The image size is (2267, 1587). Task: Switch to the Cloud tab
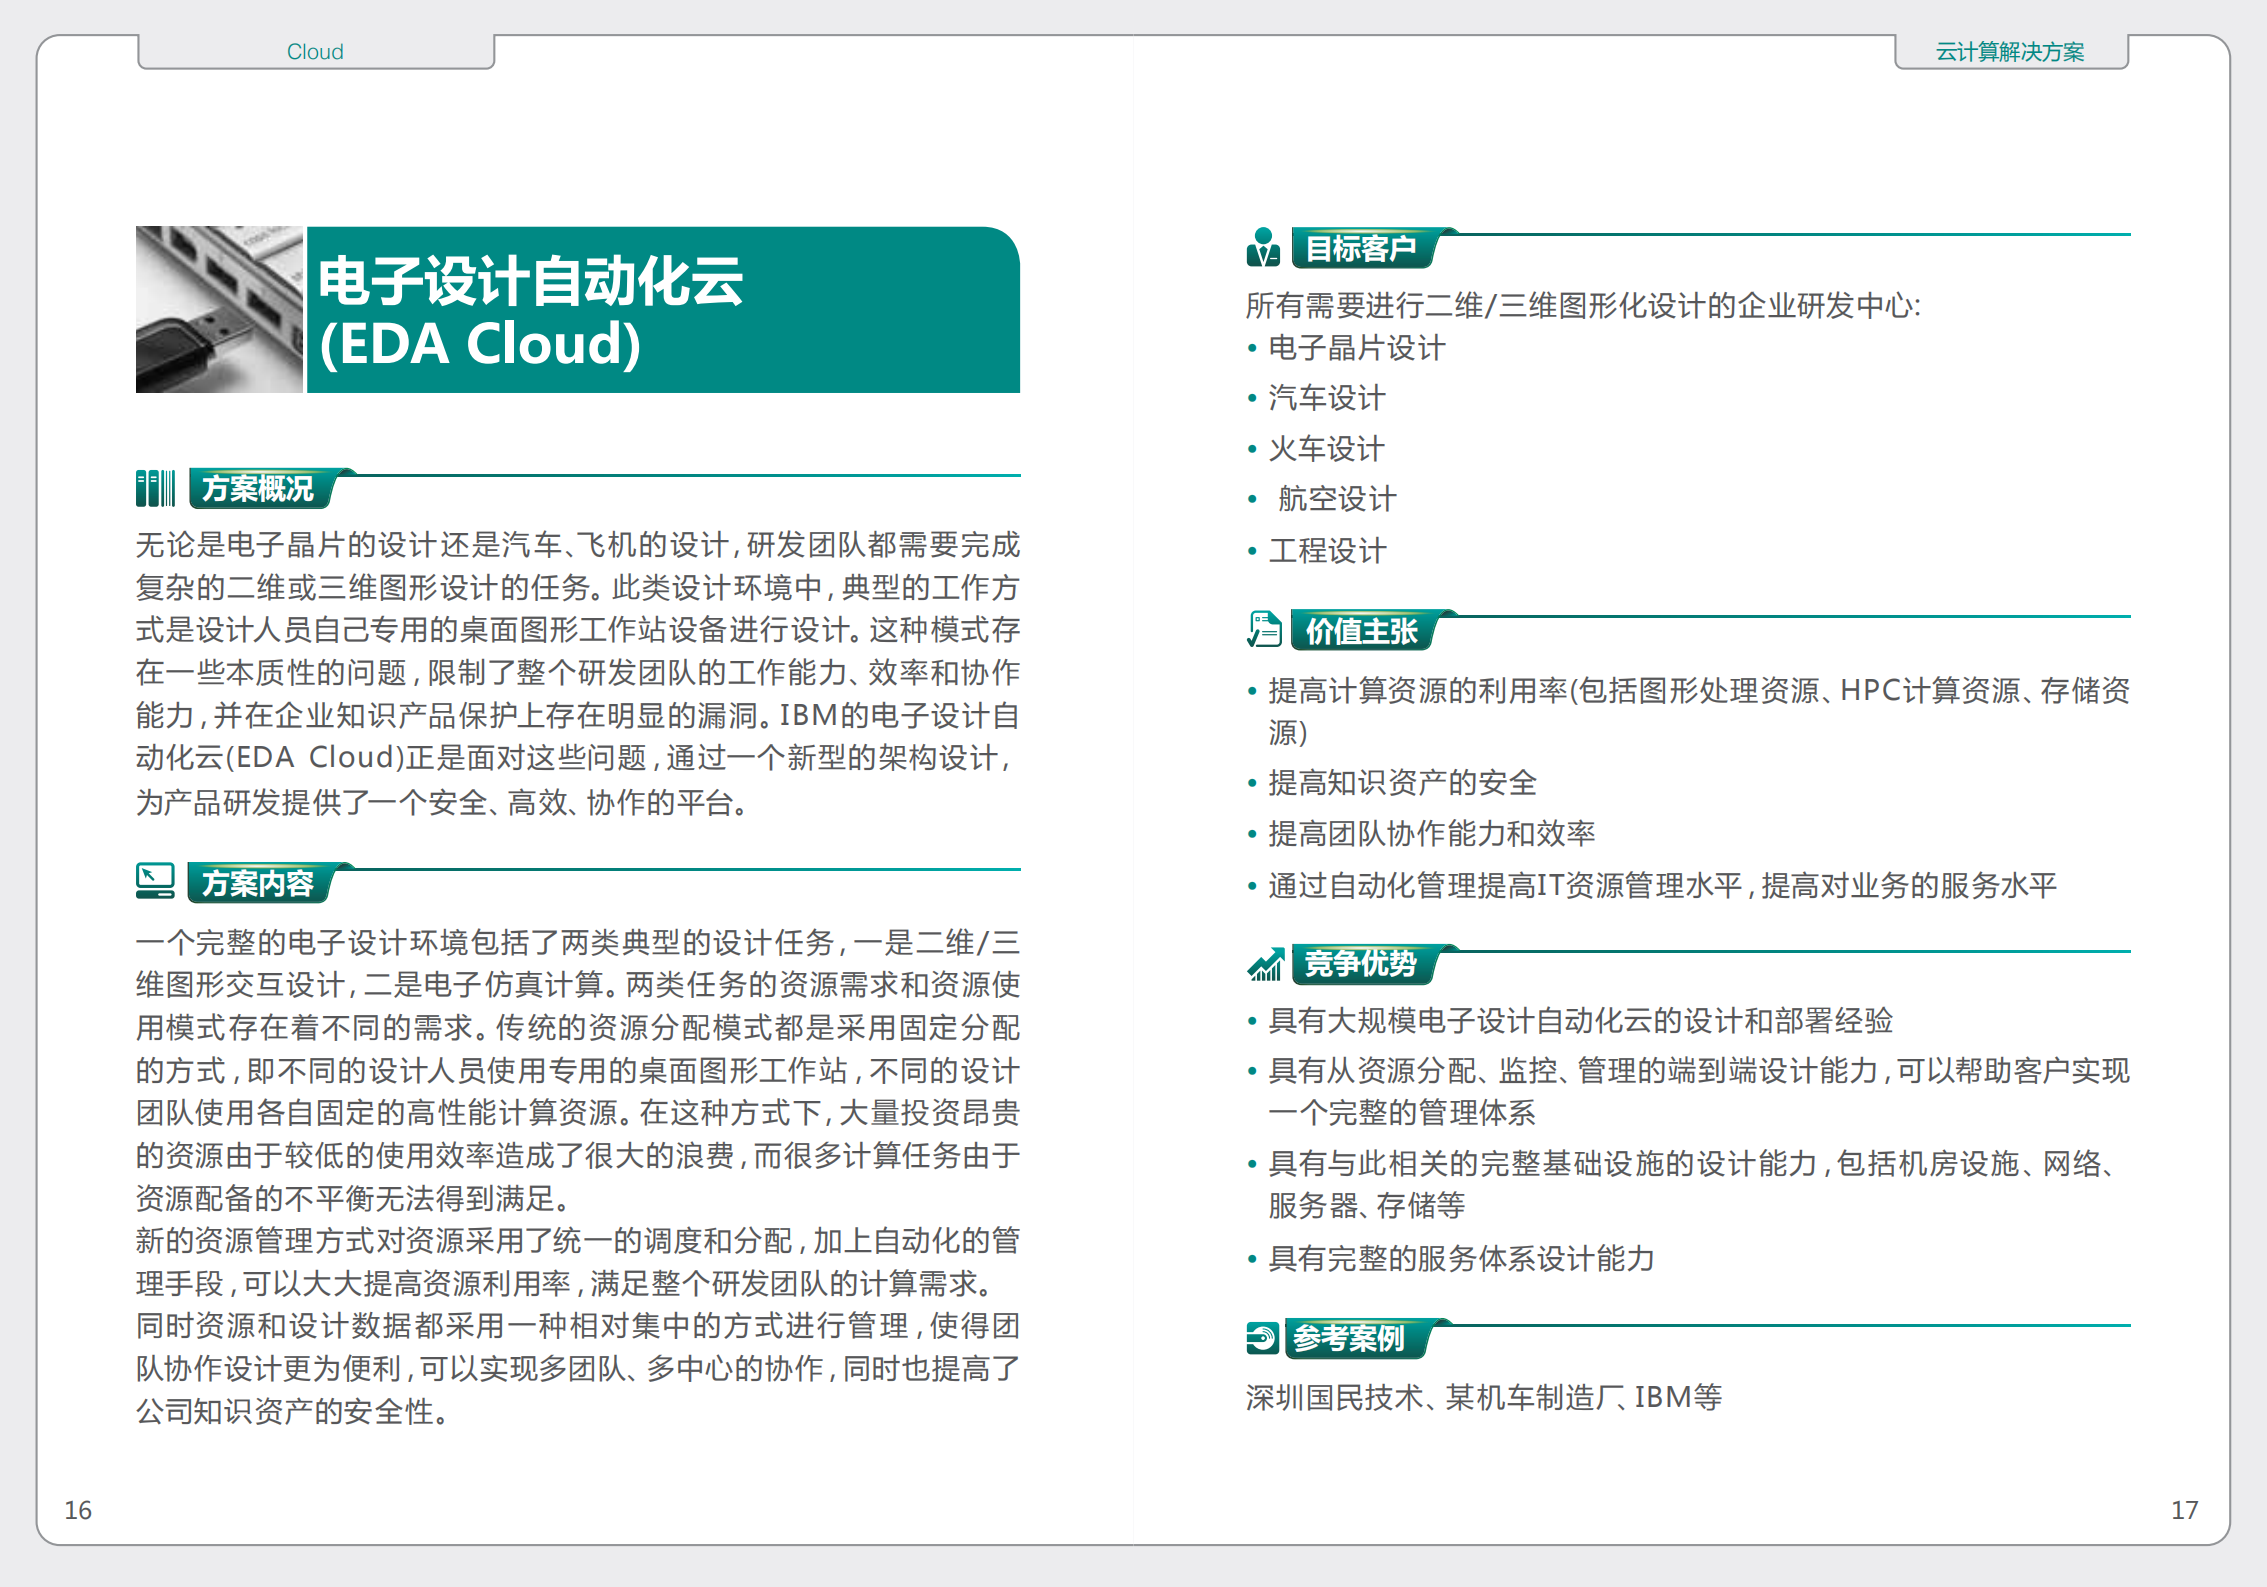[x=314, y=50]
